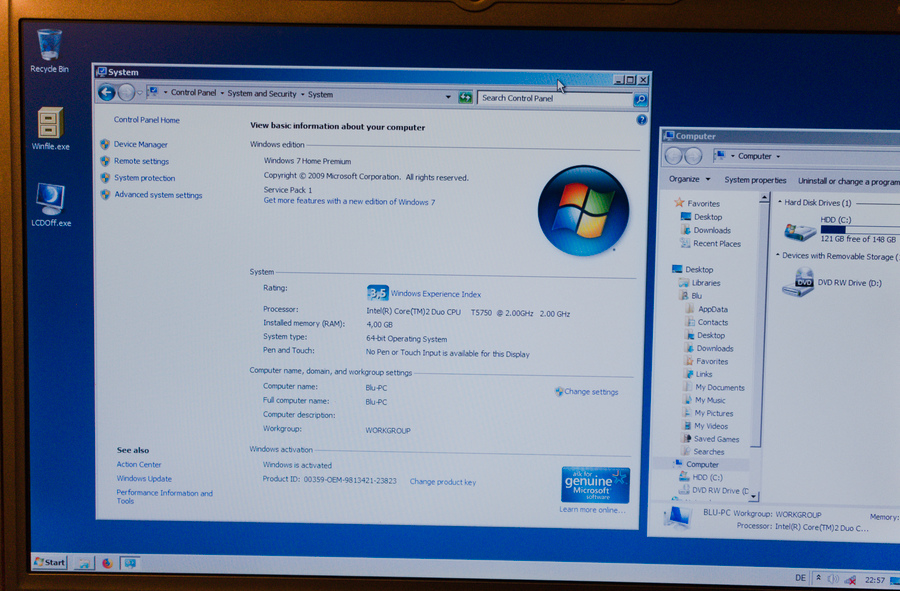This screenshot has height=591, width=900.
Task: Click the search magnifier in Control Panel
Action: click(x=640, y=100)
